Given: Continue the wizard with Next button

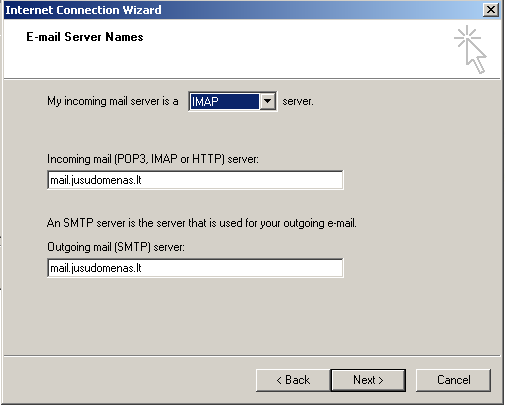Looking at the screenshot, I should (x=368, y=380).
